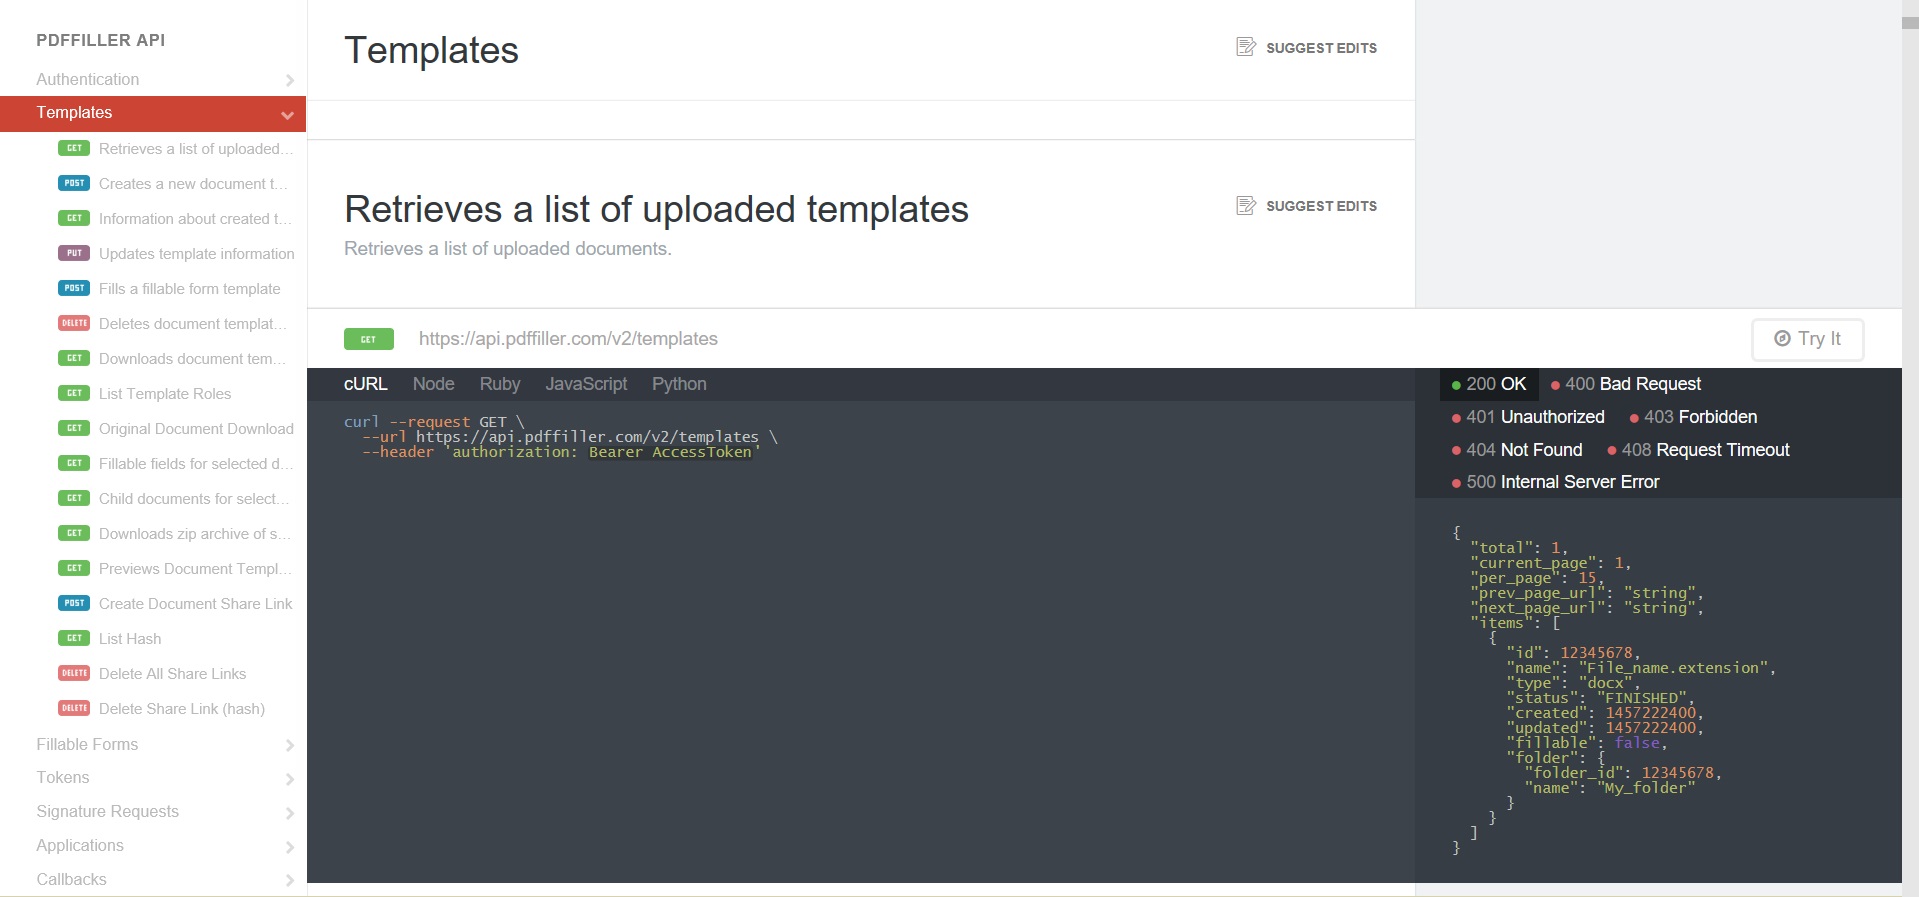Switch to the Python code tab
1919x897 pixels.
point(679,384)
